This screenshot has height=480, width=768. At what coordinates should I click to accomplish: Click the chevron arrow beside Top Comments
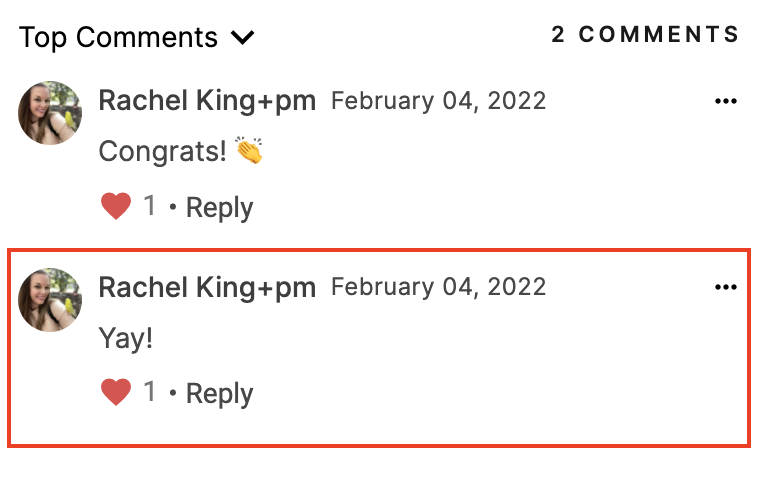[242, 38]
